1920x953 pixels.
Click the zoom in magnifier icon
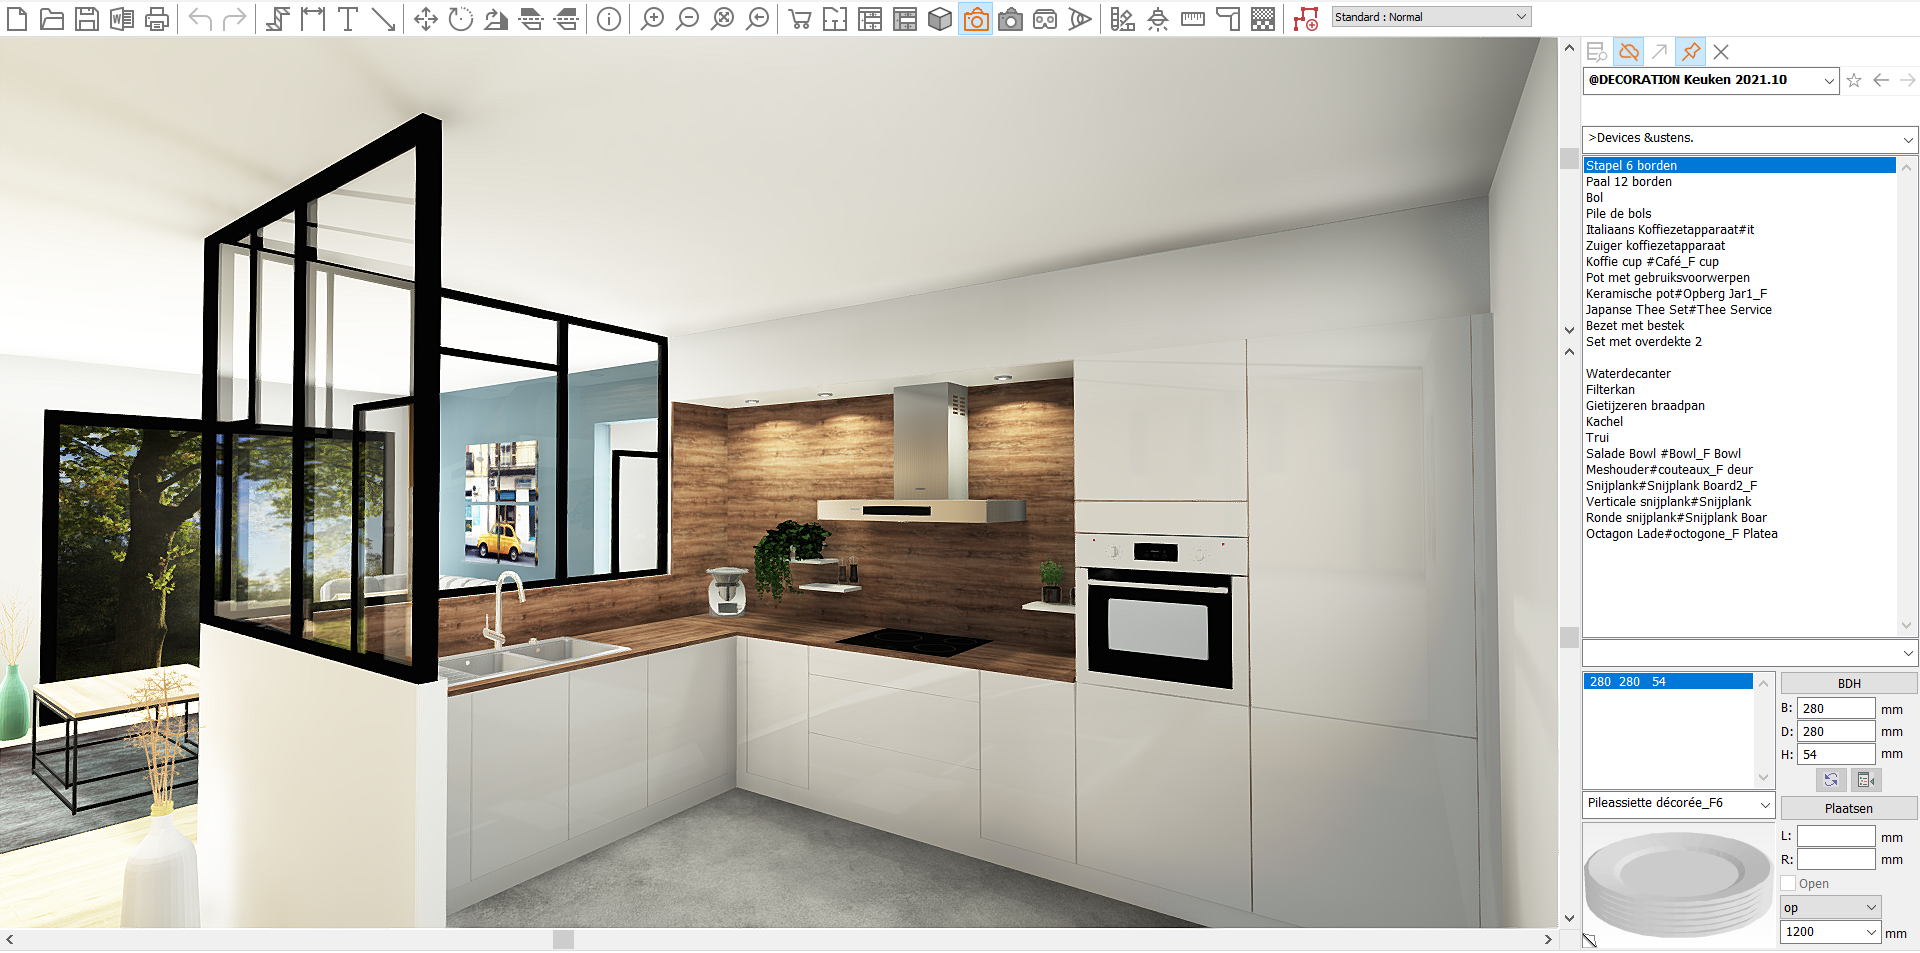point(652,19)
